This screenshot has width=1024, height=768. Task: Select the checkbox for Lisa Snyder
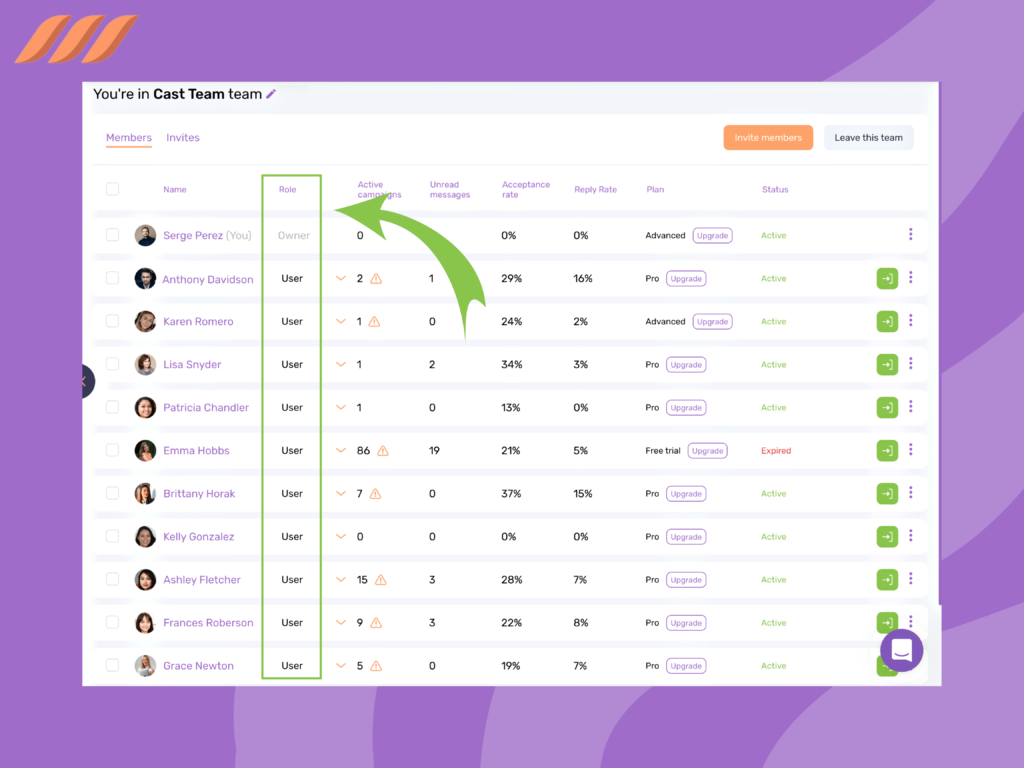click(112, 364)
